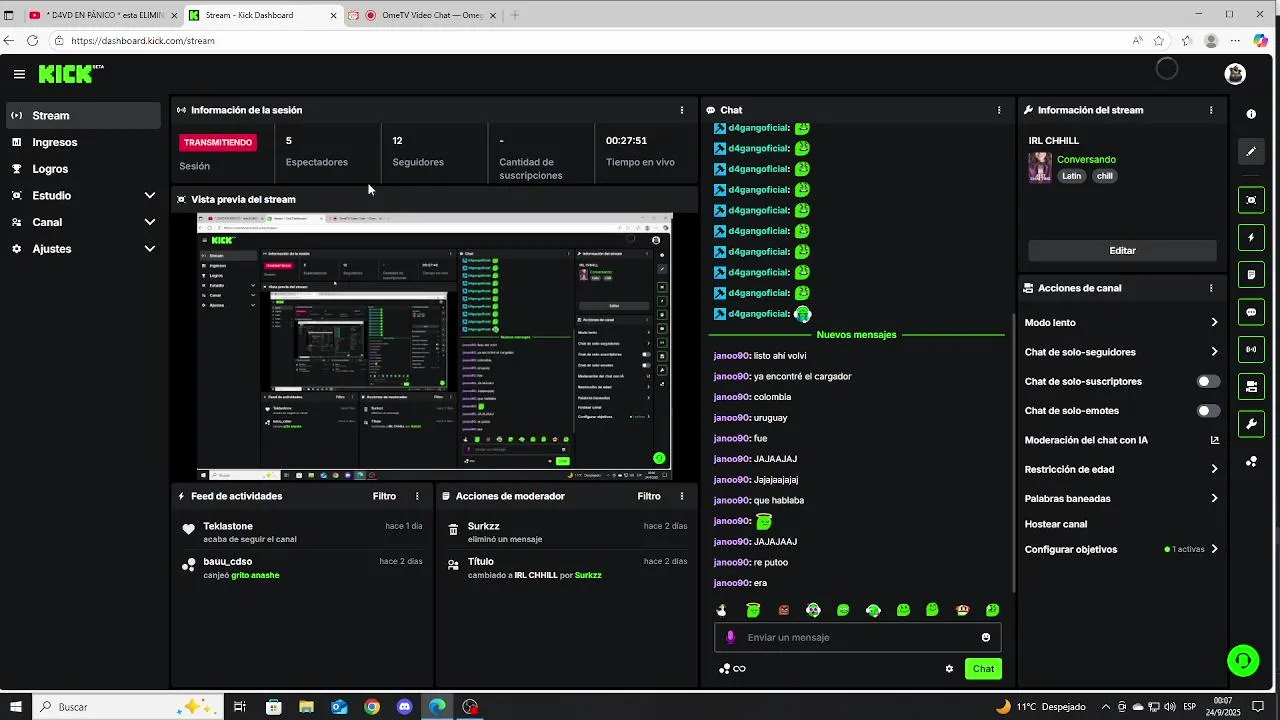Click the wrench icon in the right toolbar
The width and height of the screenshot is (1280, 720).
pos(1251,424)
